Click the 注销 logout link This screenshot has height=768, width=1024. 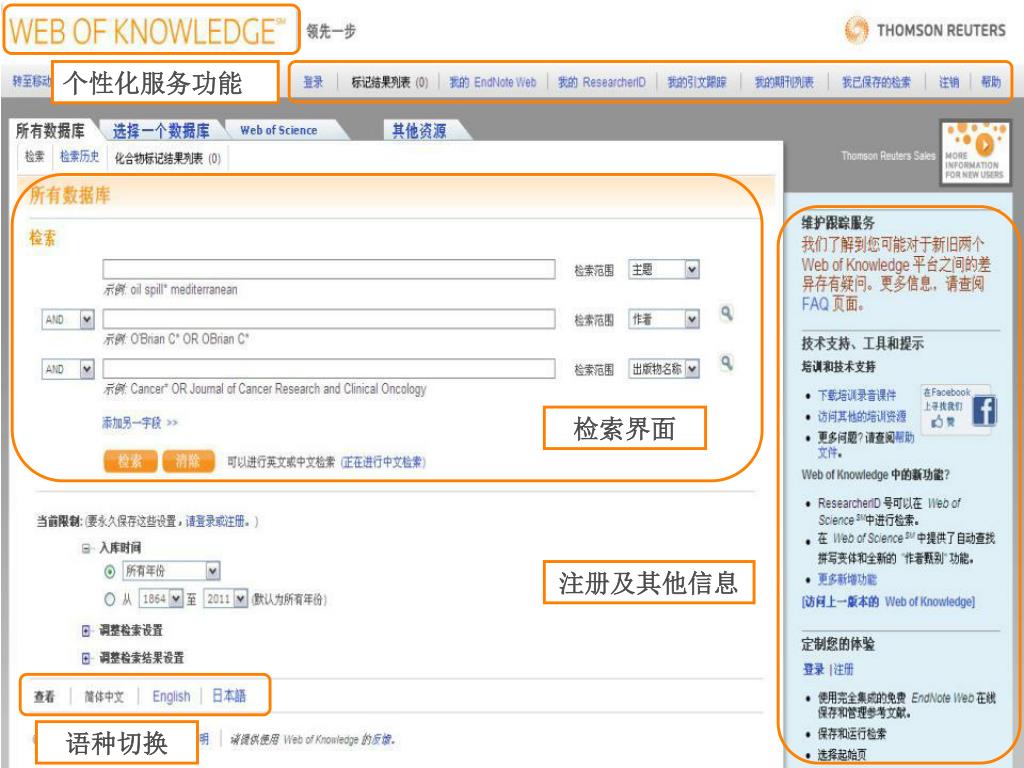tap(949, 82)
